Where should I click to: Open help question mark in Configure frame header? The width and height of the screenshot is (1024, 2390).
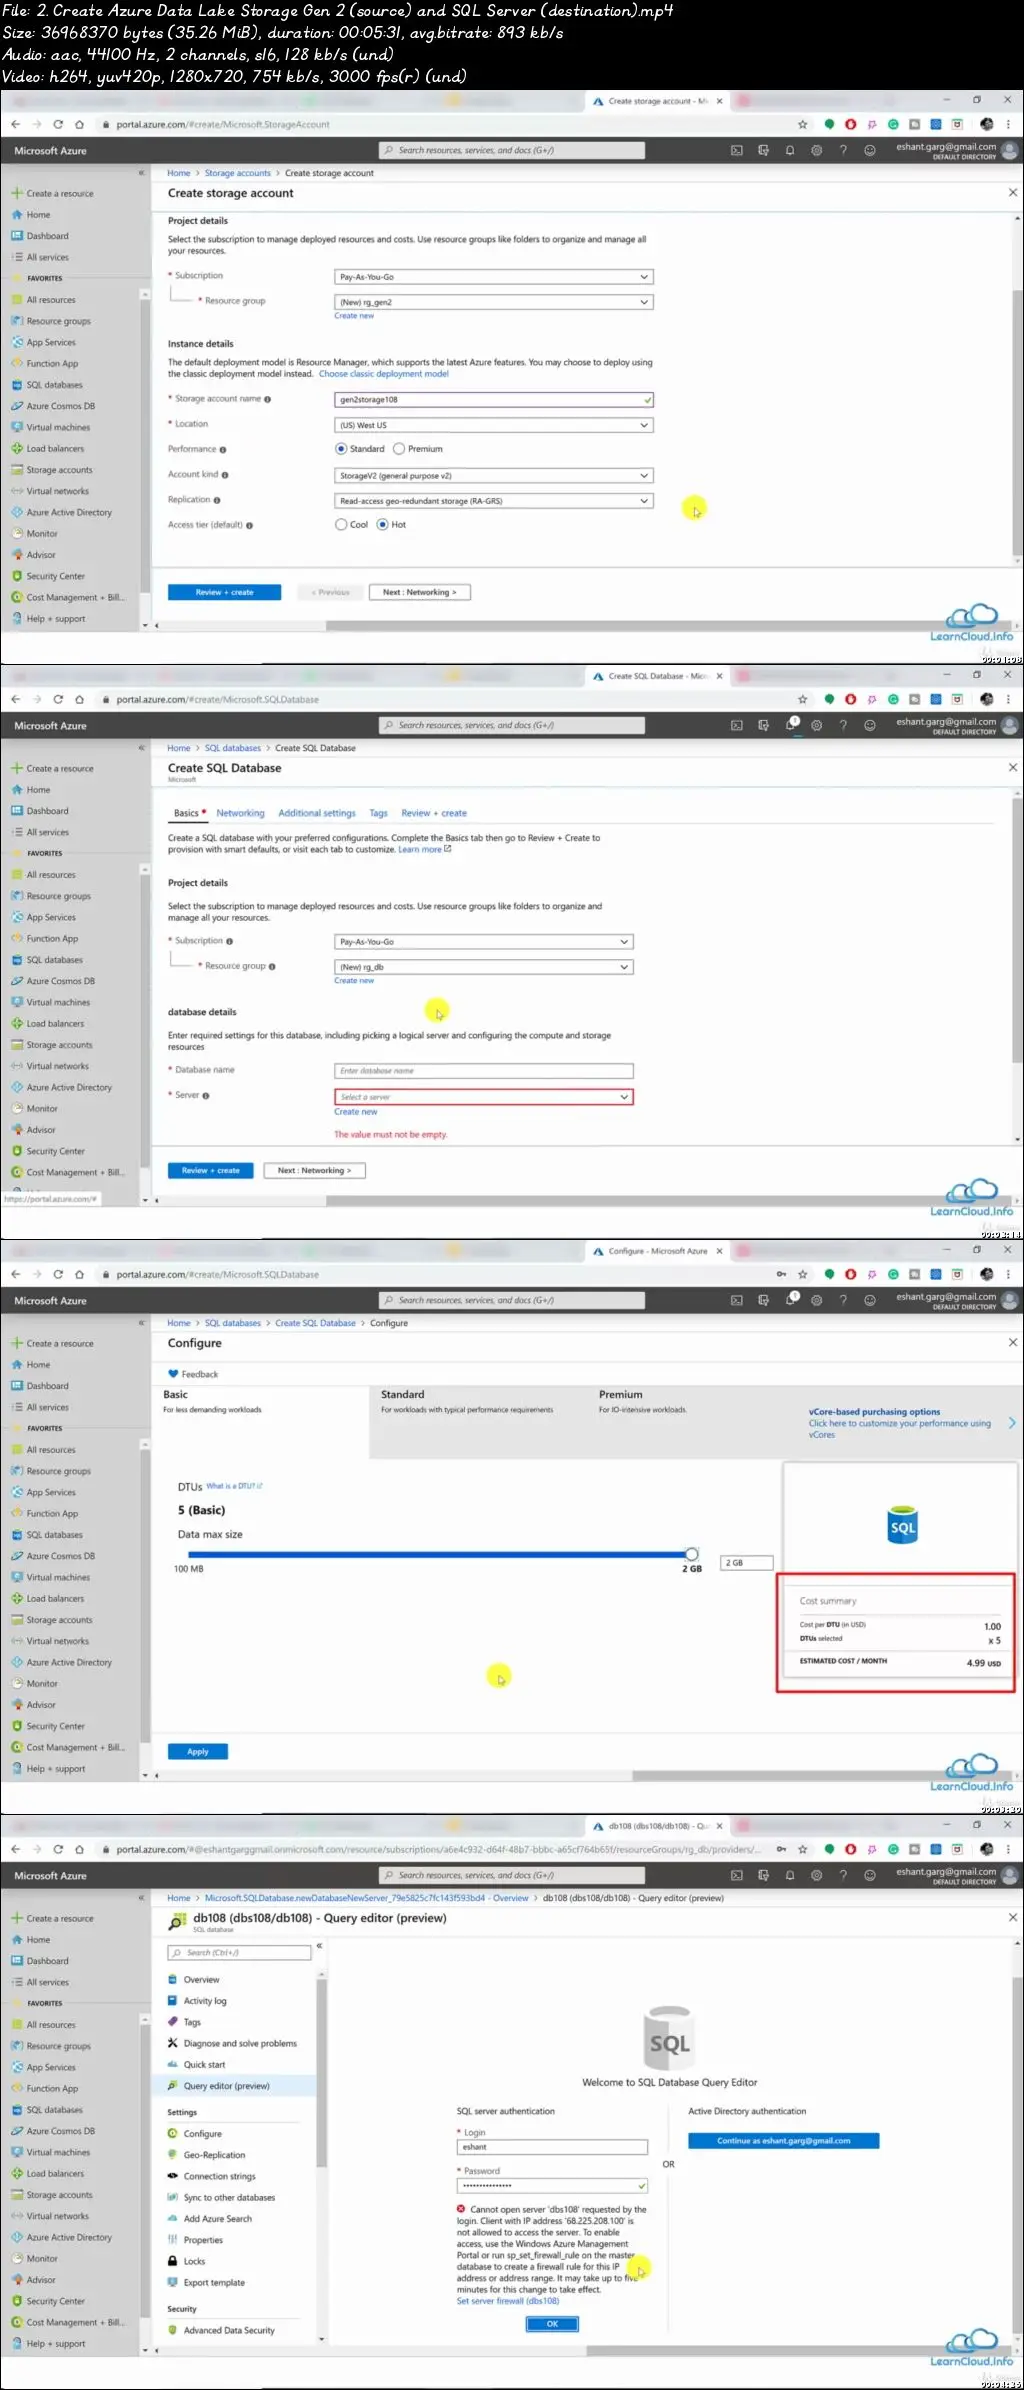[843, 1301]
